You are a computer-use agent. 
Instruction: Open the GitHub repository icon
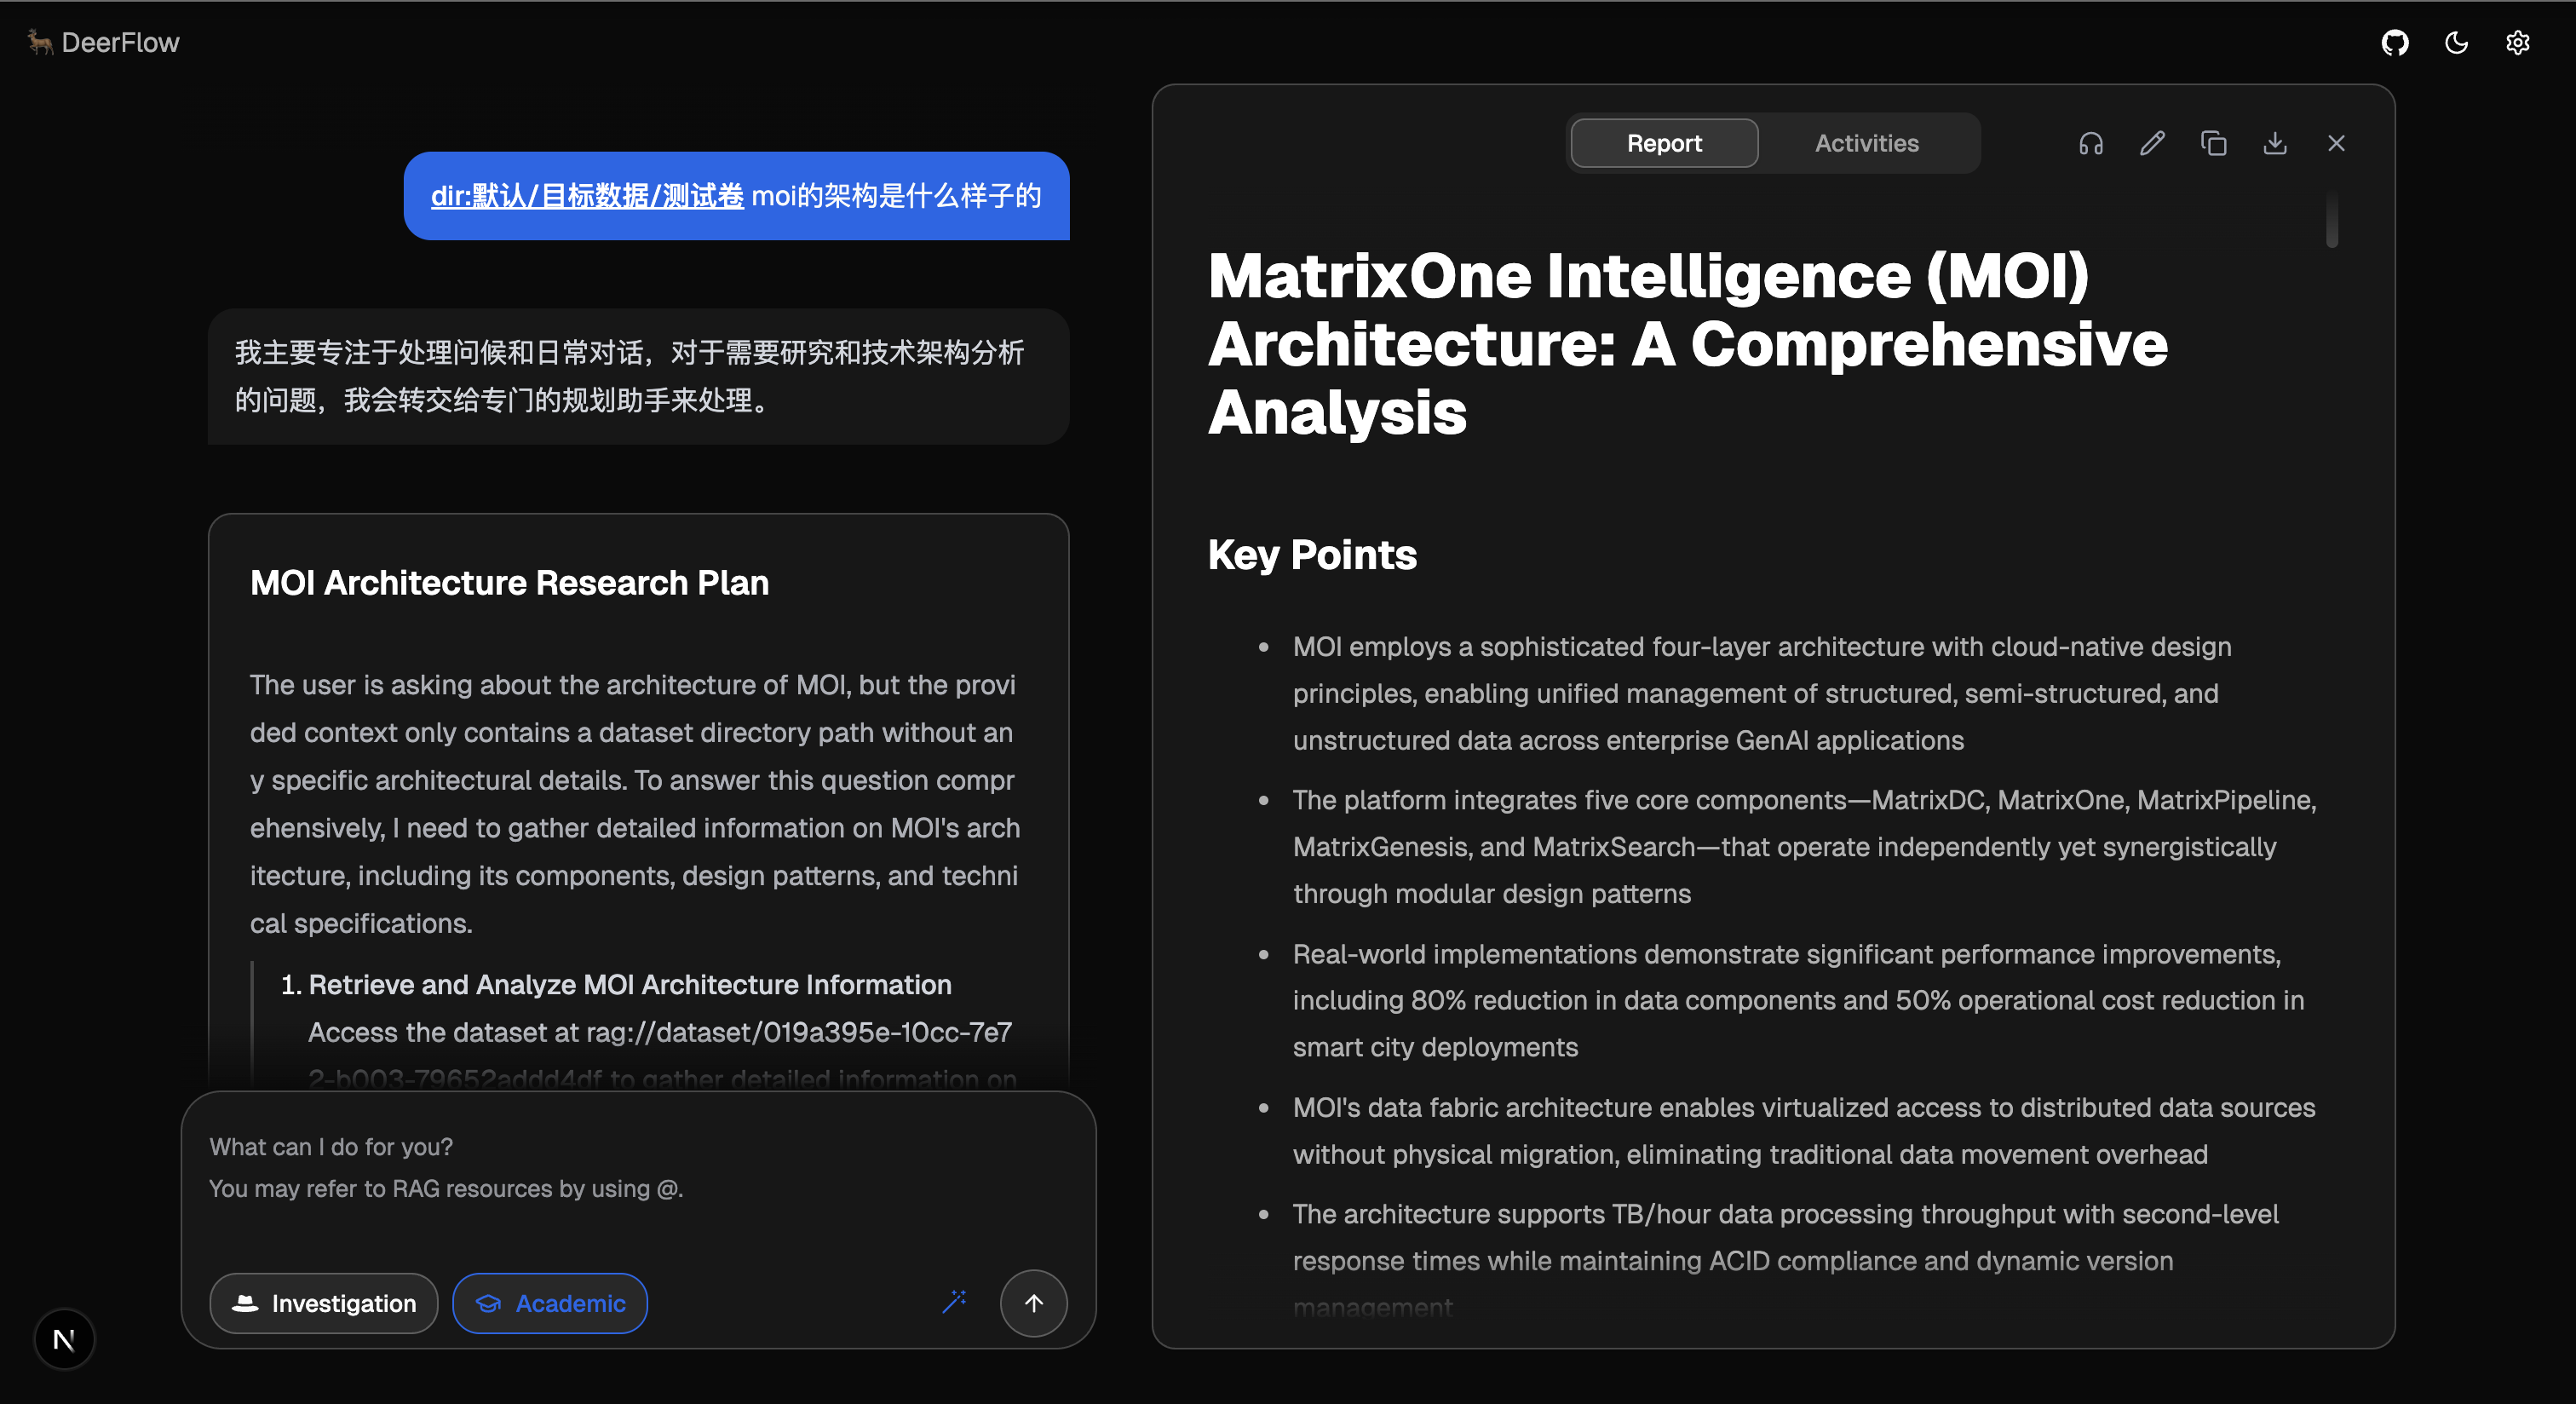[x=2395, y=42]
